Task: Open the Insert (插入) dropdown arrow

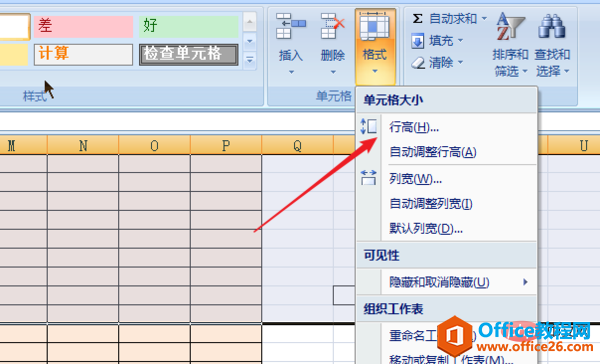Action: point(291,72)
